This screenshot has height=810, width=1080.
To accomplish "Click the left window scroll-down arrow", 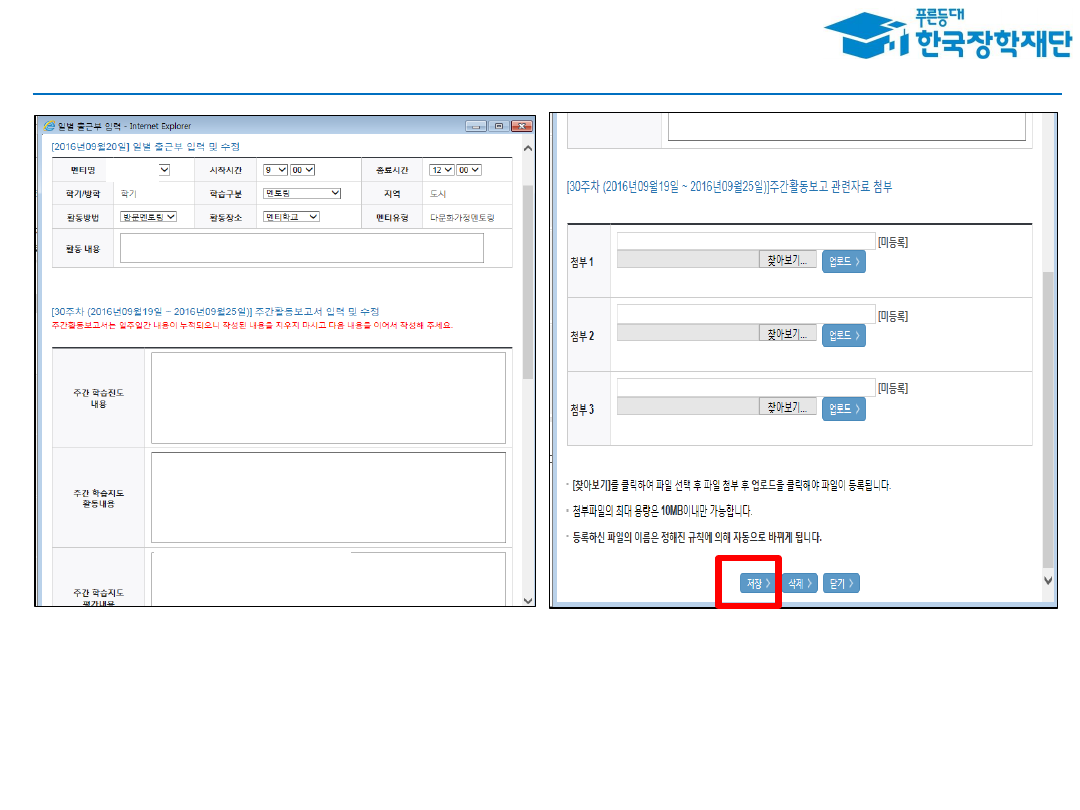I will pyautogui.click(x=528, y=600).
